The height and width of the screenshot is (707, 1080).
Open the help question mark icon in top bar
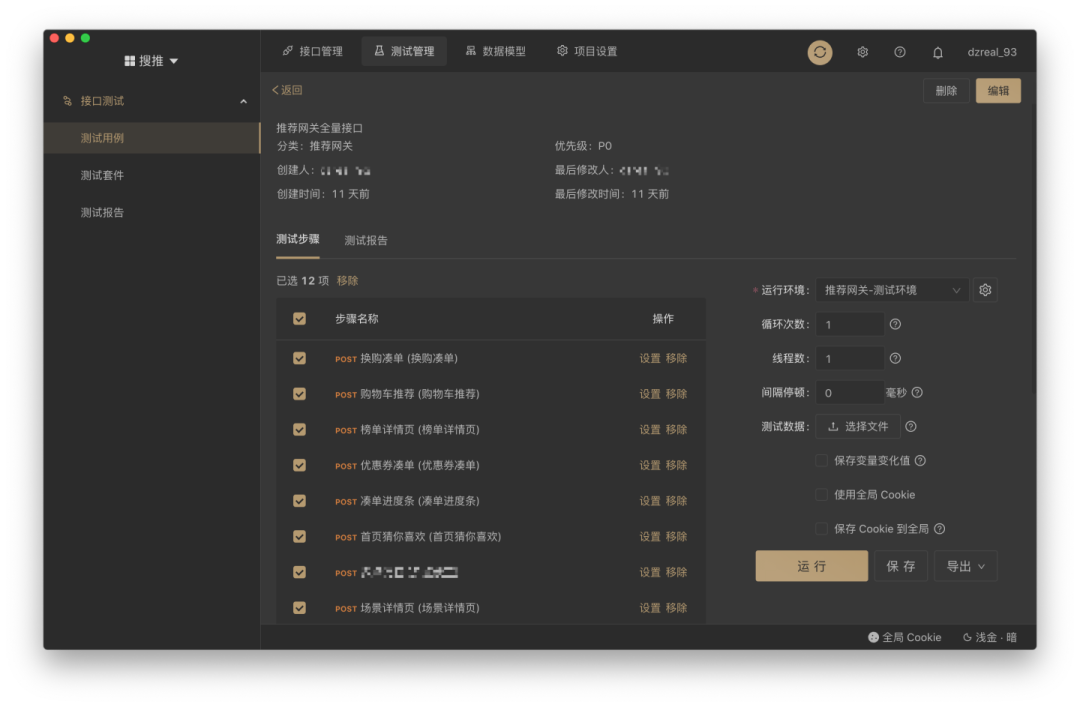(x=900, y=52)
